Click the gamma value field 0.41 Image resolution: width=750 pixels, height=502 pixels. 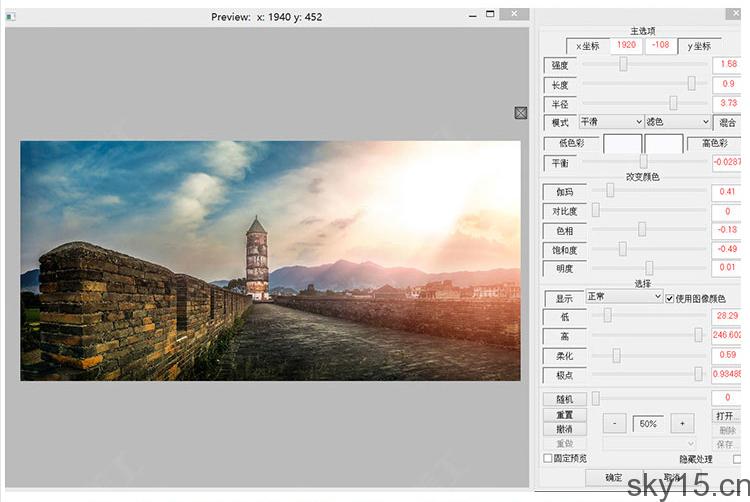(x=727, y=191)
